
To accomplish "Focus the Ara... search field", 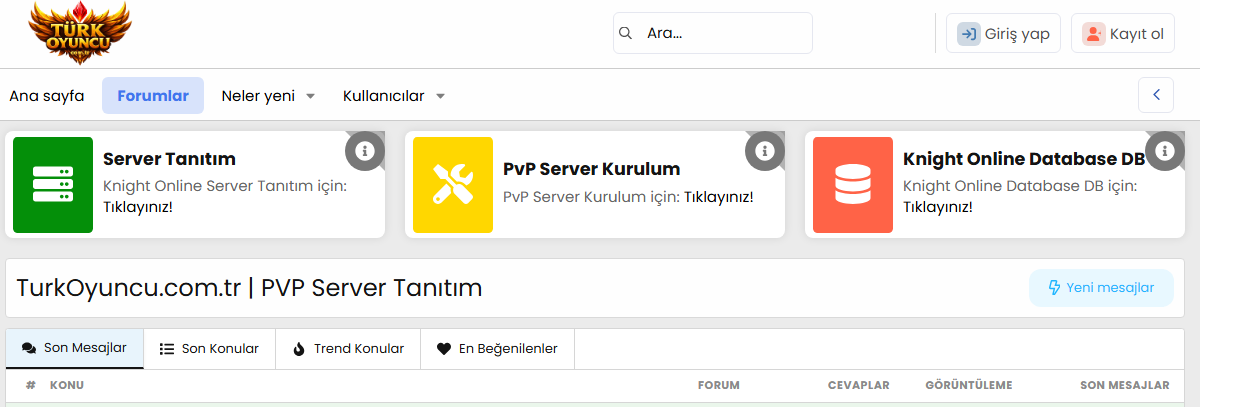I will coord(725,33).
